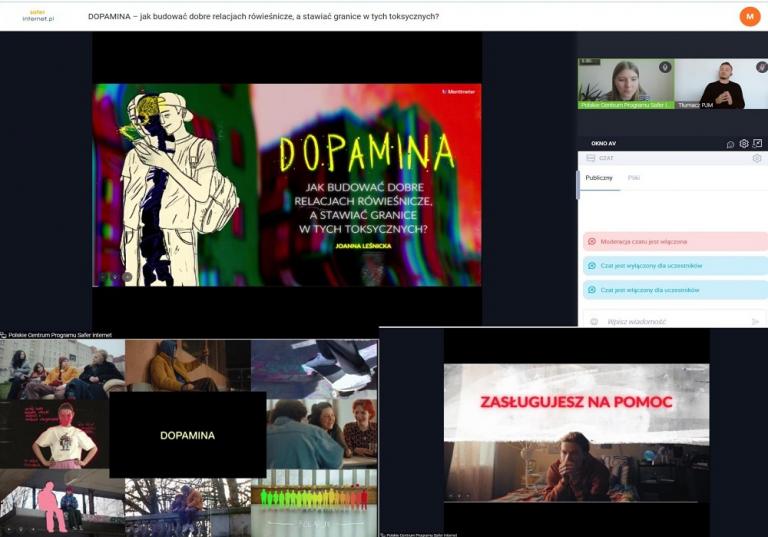Click 'Polskie Centrum Programu Safer Internet' collage label

(x=60, y=335)
